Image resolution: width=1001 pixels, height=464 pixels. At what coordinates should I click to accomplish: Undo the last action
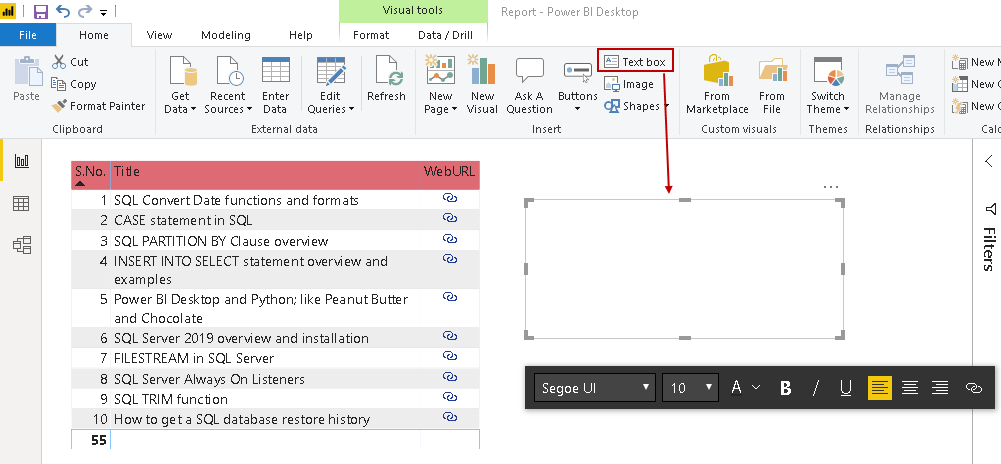63,11
